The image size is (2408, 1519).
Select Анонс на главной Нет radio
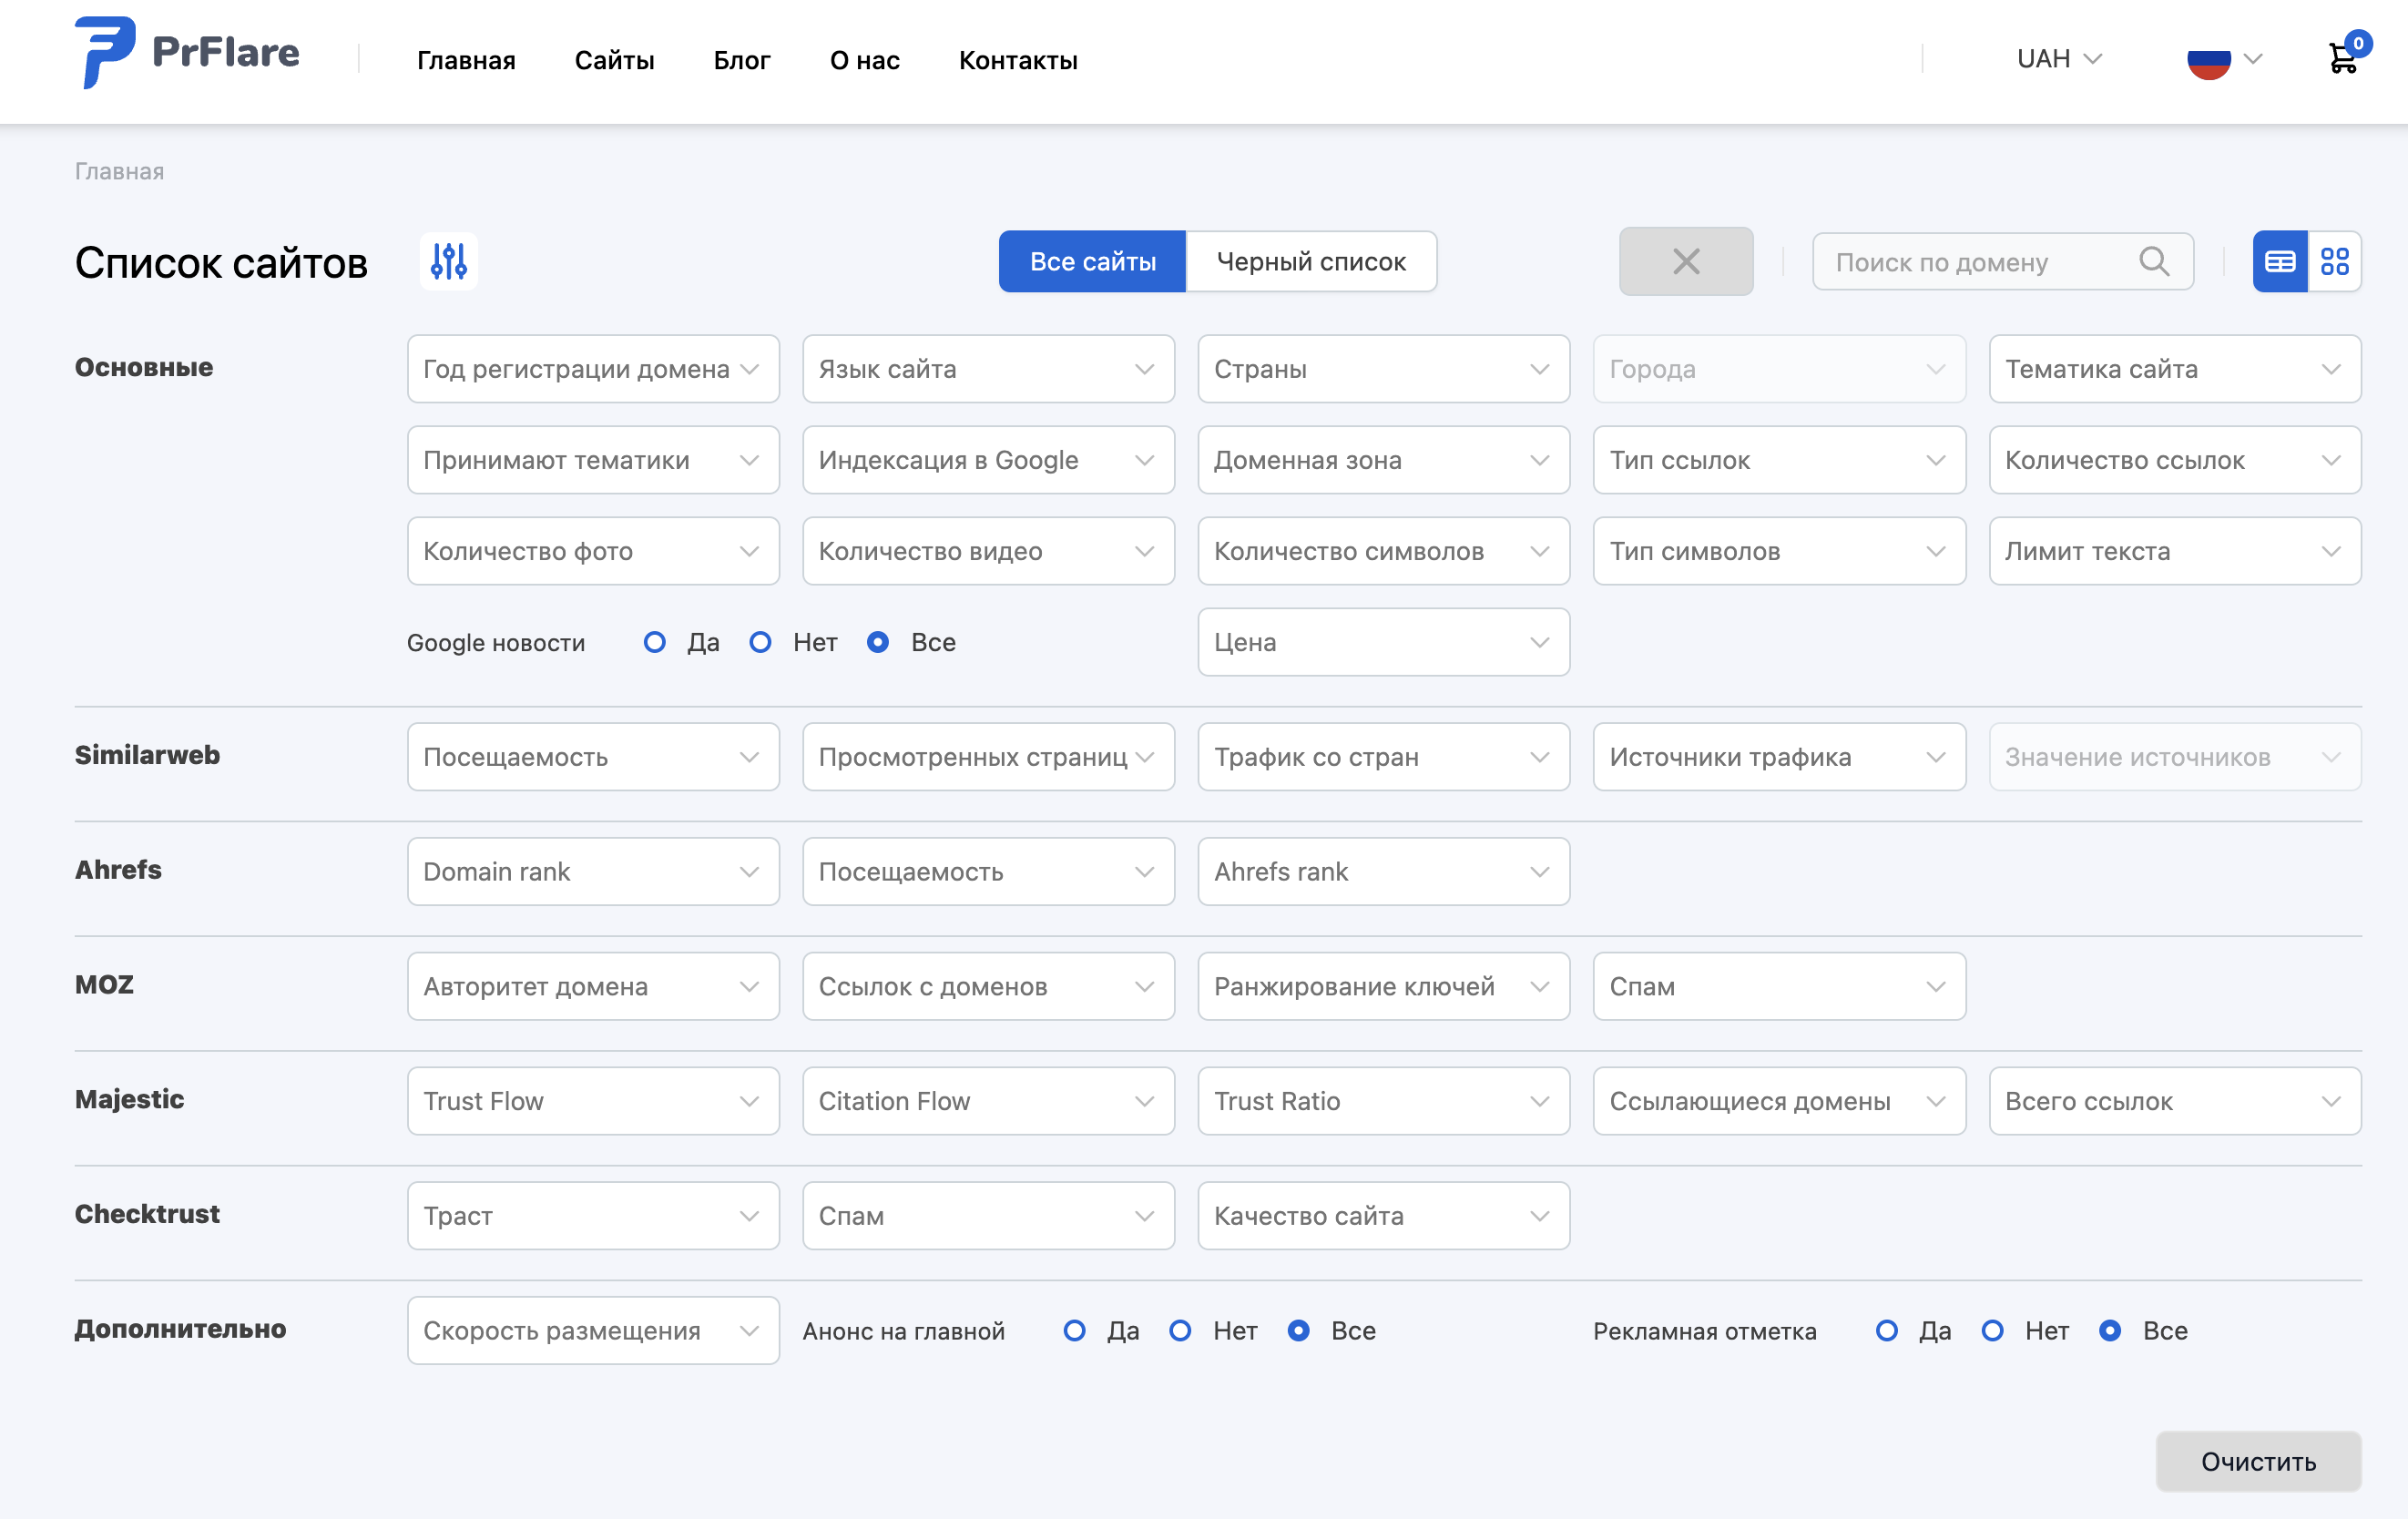(1180, 1330)
